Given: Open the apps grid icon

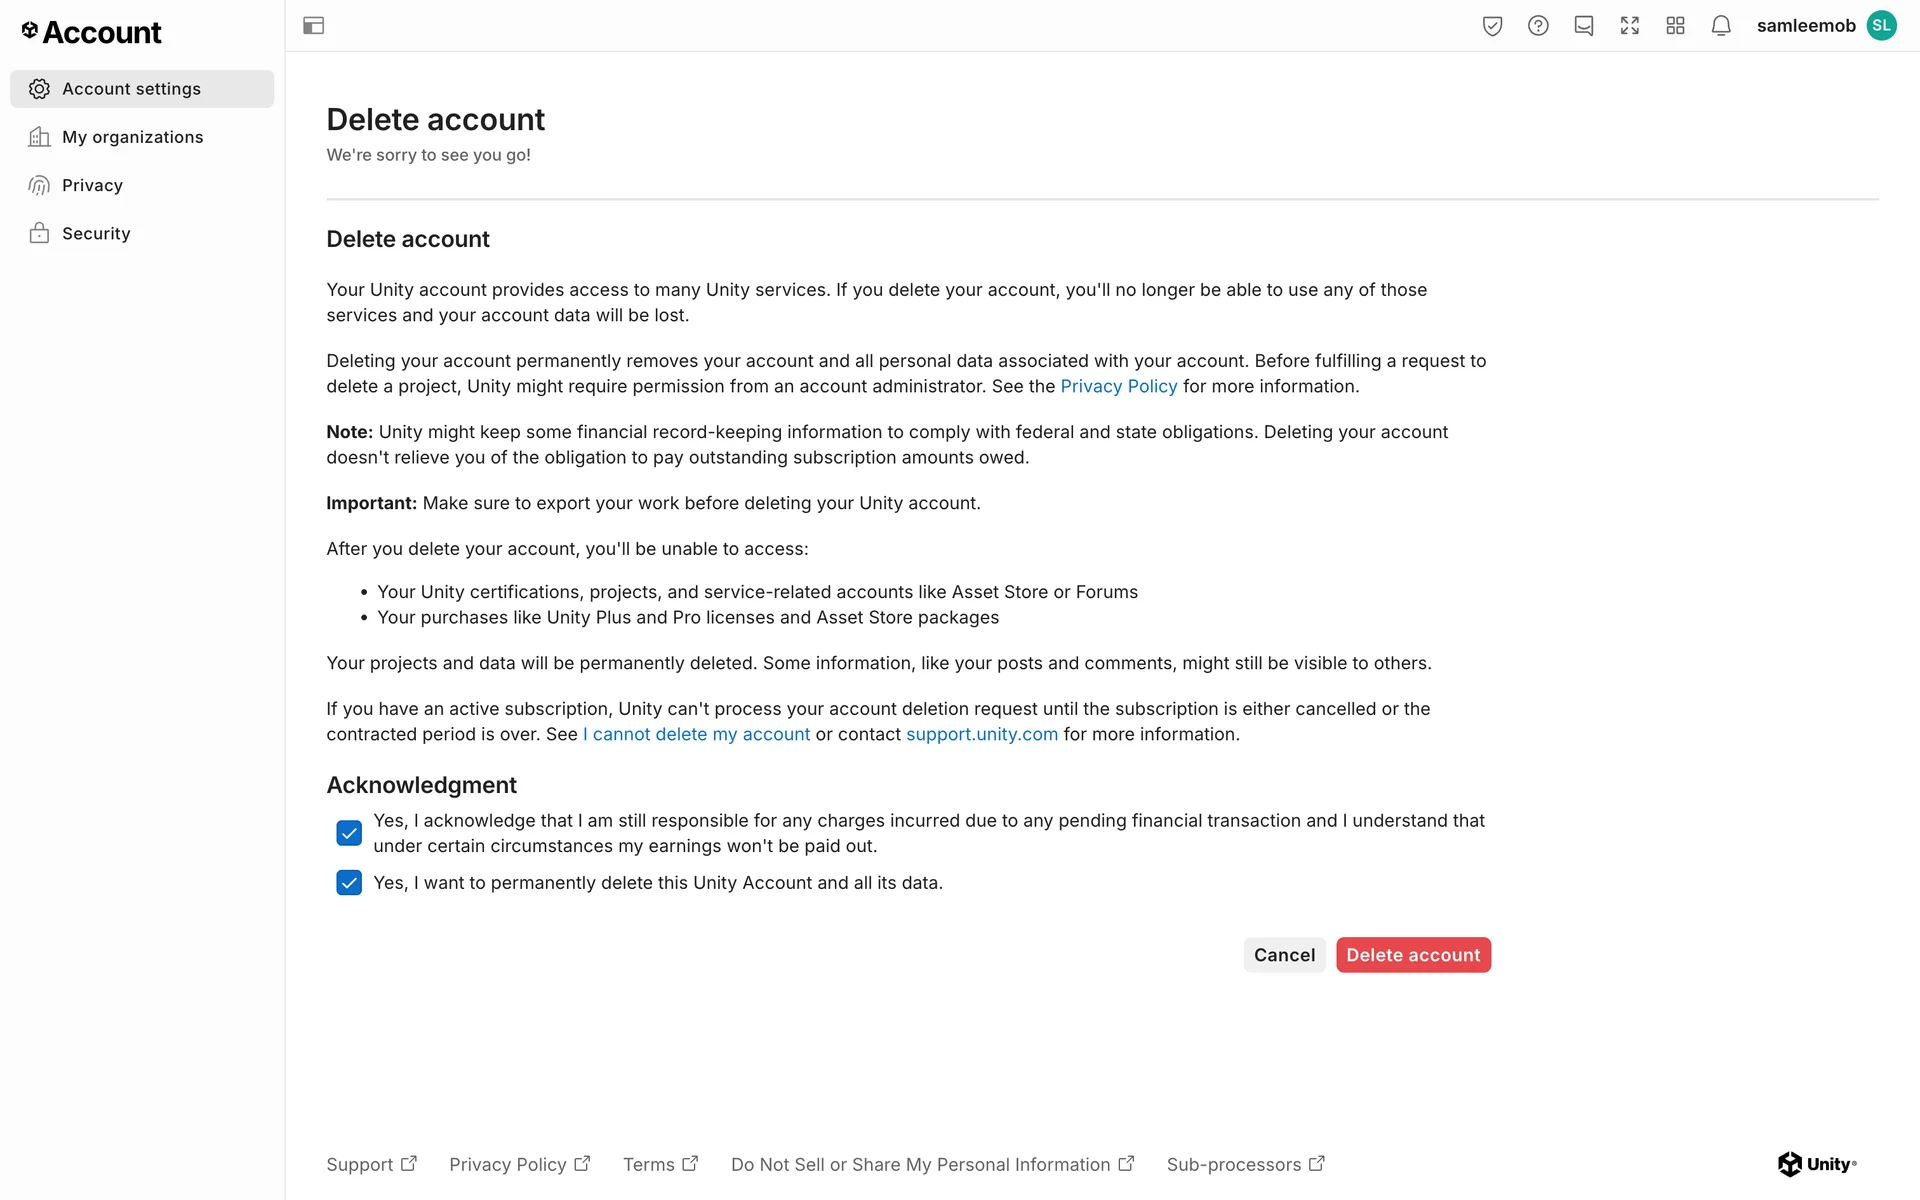Looking at the screenshot, I should (x=1675, y=26).
